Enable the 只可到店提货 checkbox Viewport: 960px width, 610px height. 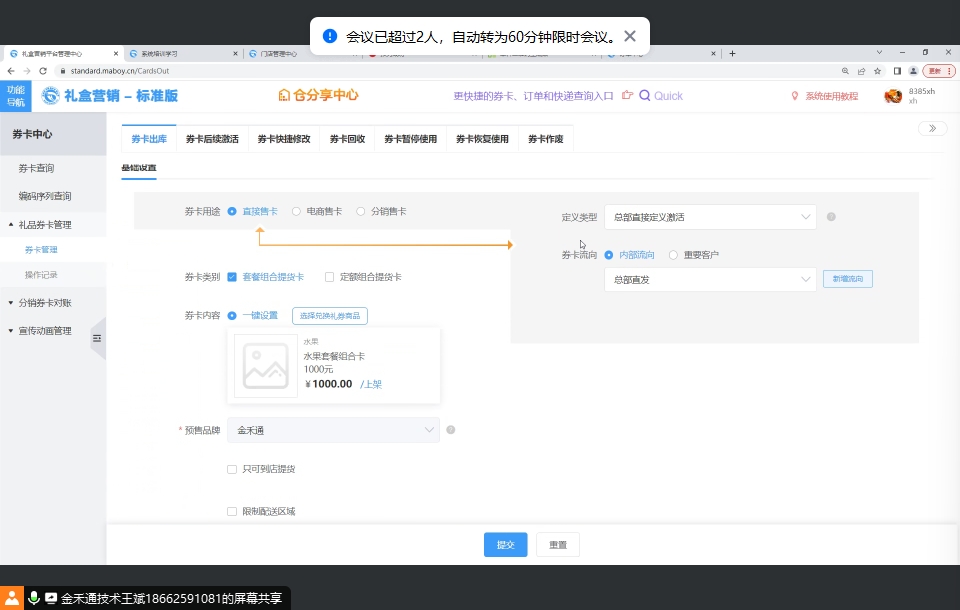pos(232,469)
